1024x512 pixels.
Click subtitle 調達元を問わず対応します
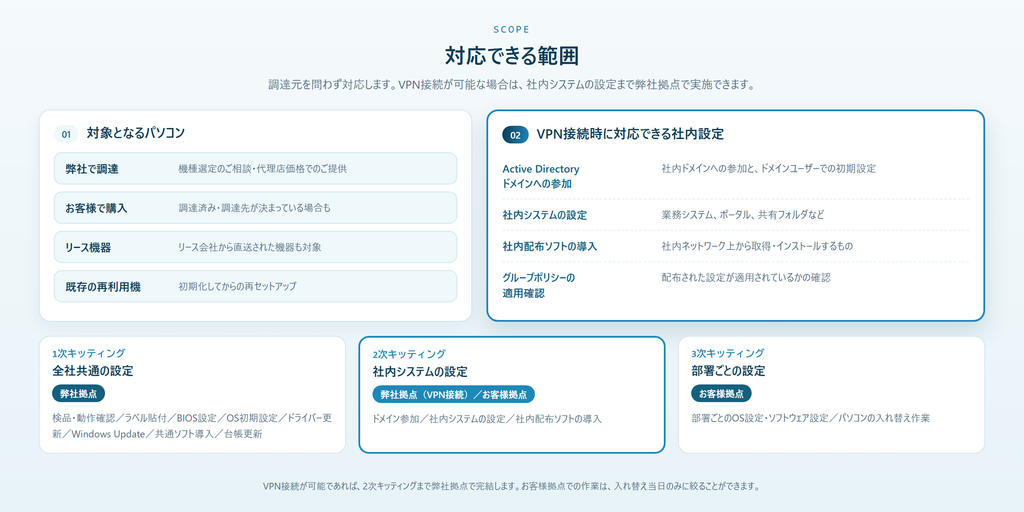511,85
